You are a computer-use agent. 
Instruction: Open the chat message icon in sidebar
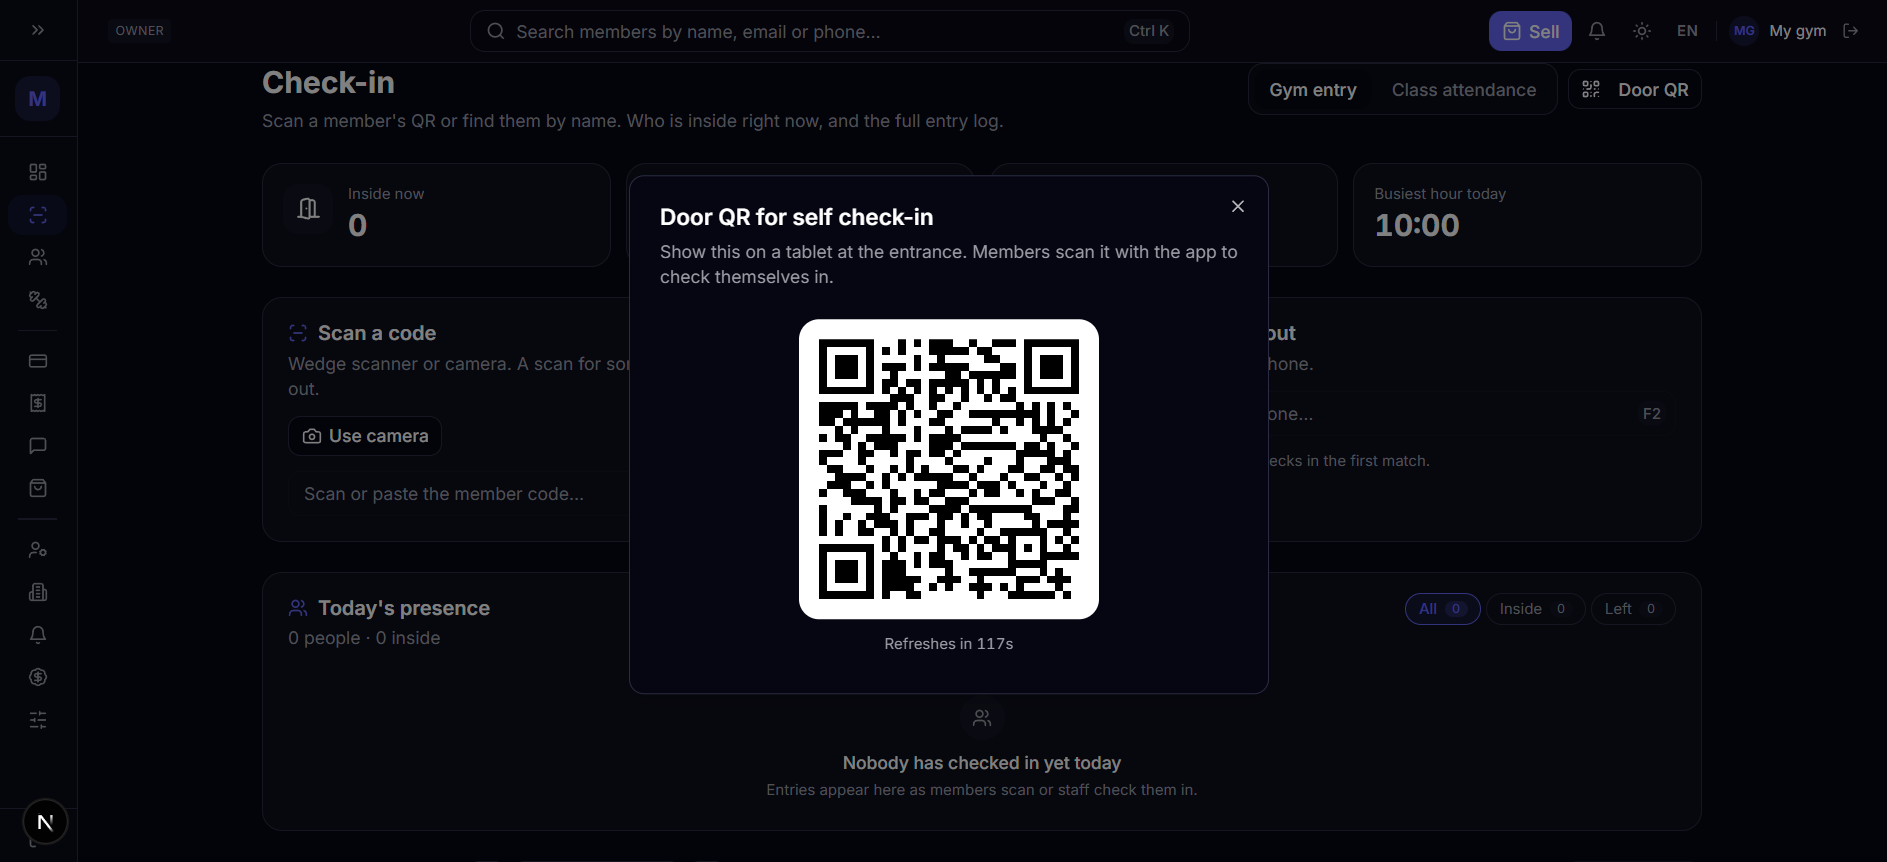(38, 446)
